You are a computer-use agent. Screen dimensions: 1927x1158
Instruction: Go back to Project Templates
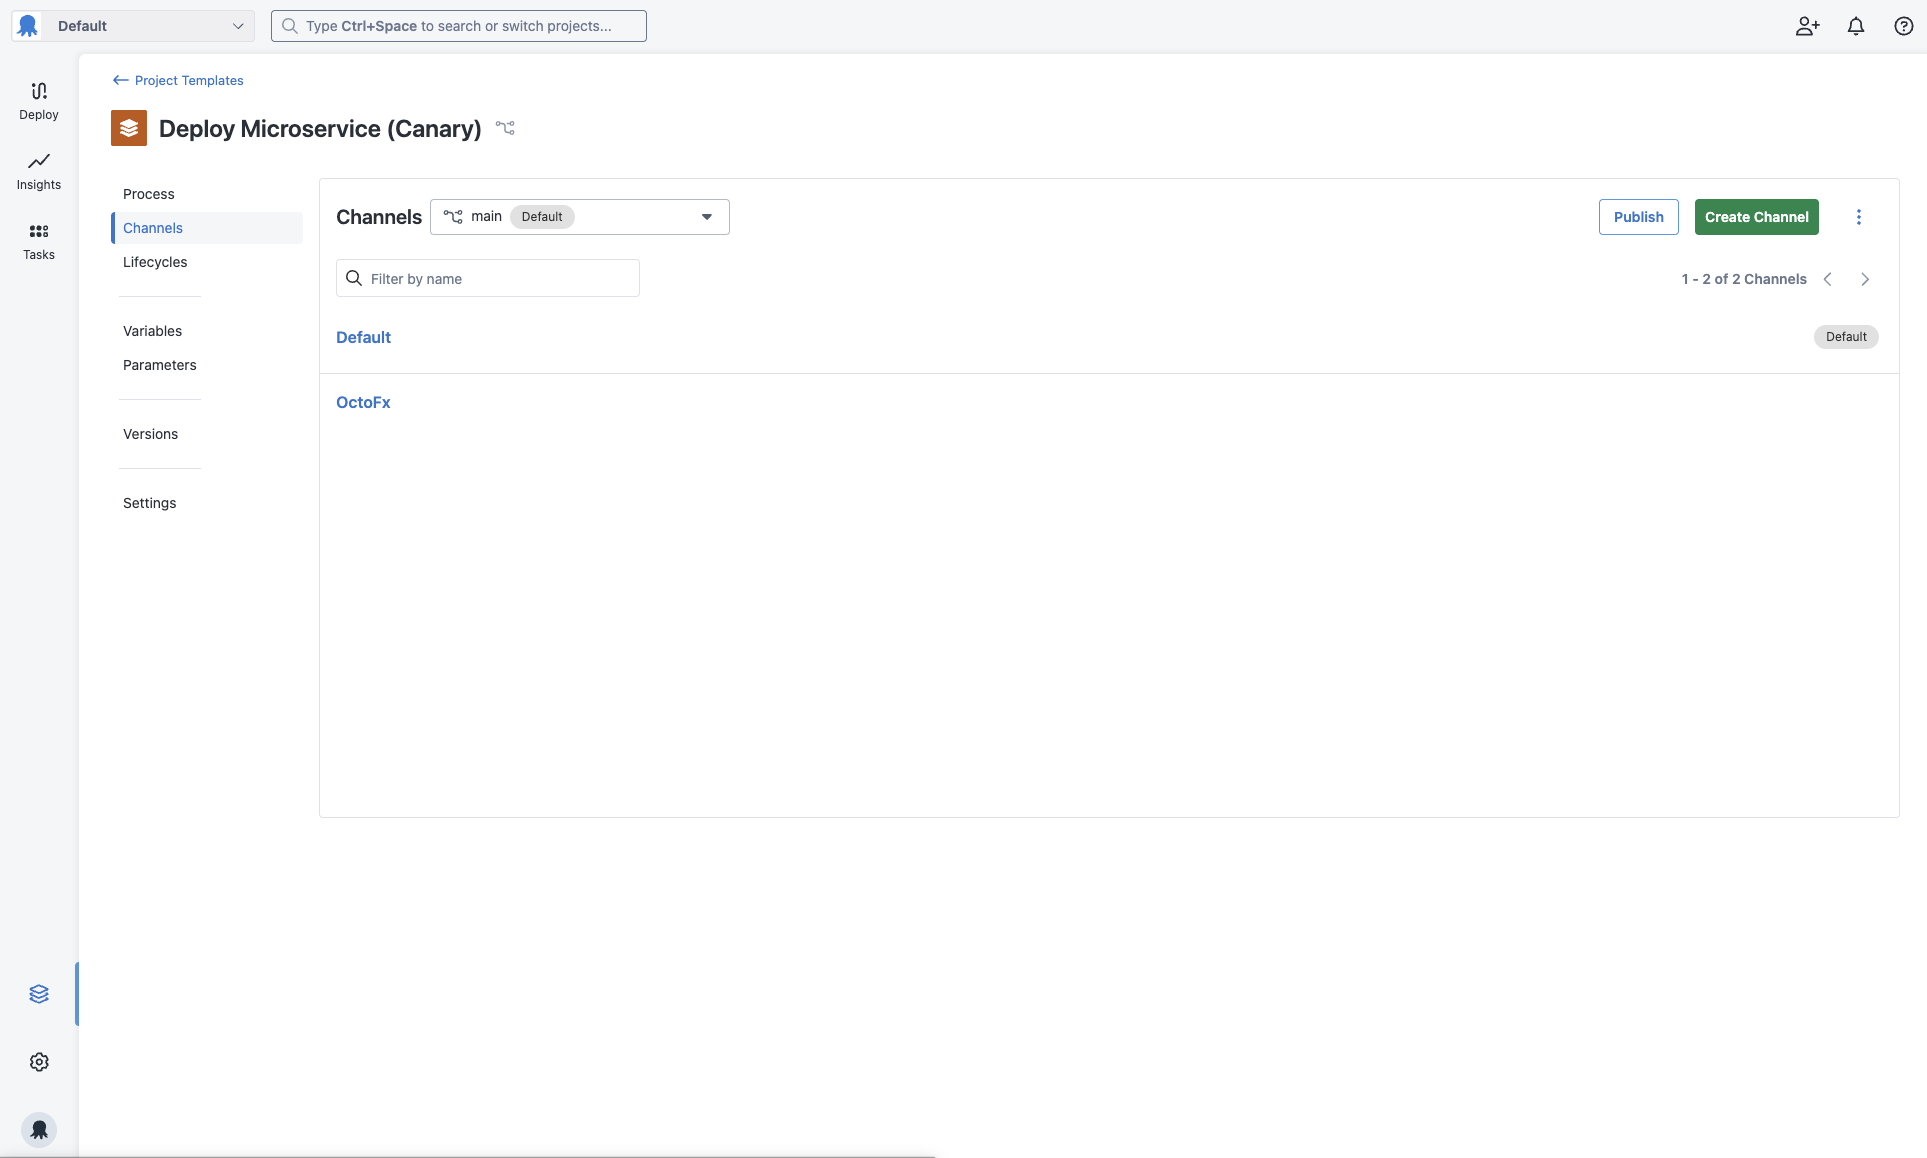pyautogui.click(x=178, y=80)
